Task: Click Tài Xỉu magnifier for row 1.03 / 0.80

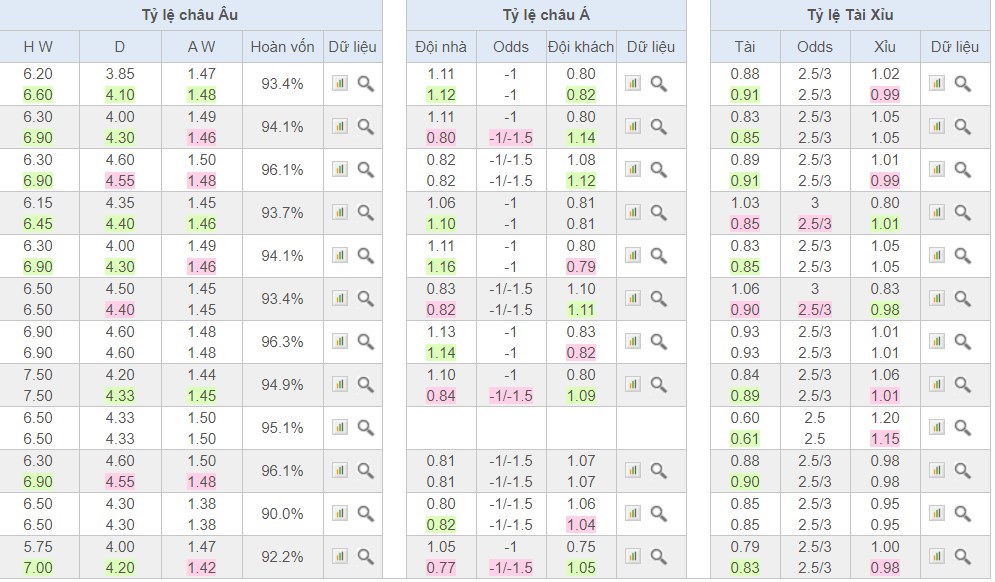Action: tap(963, 213)
